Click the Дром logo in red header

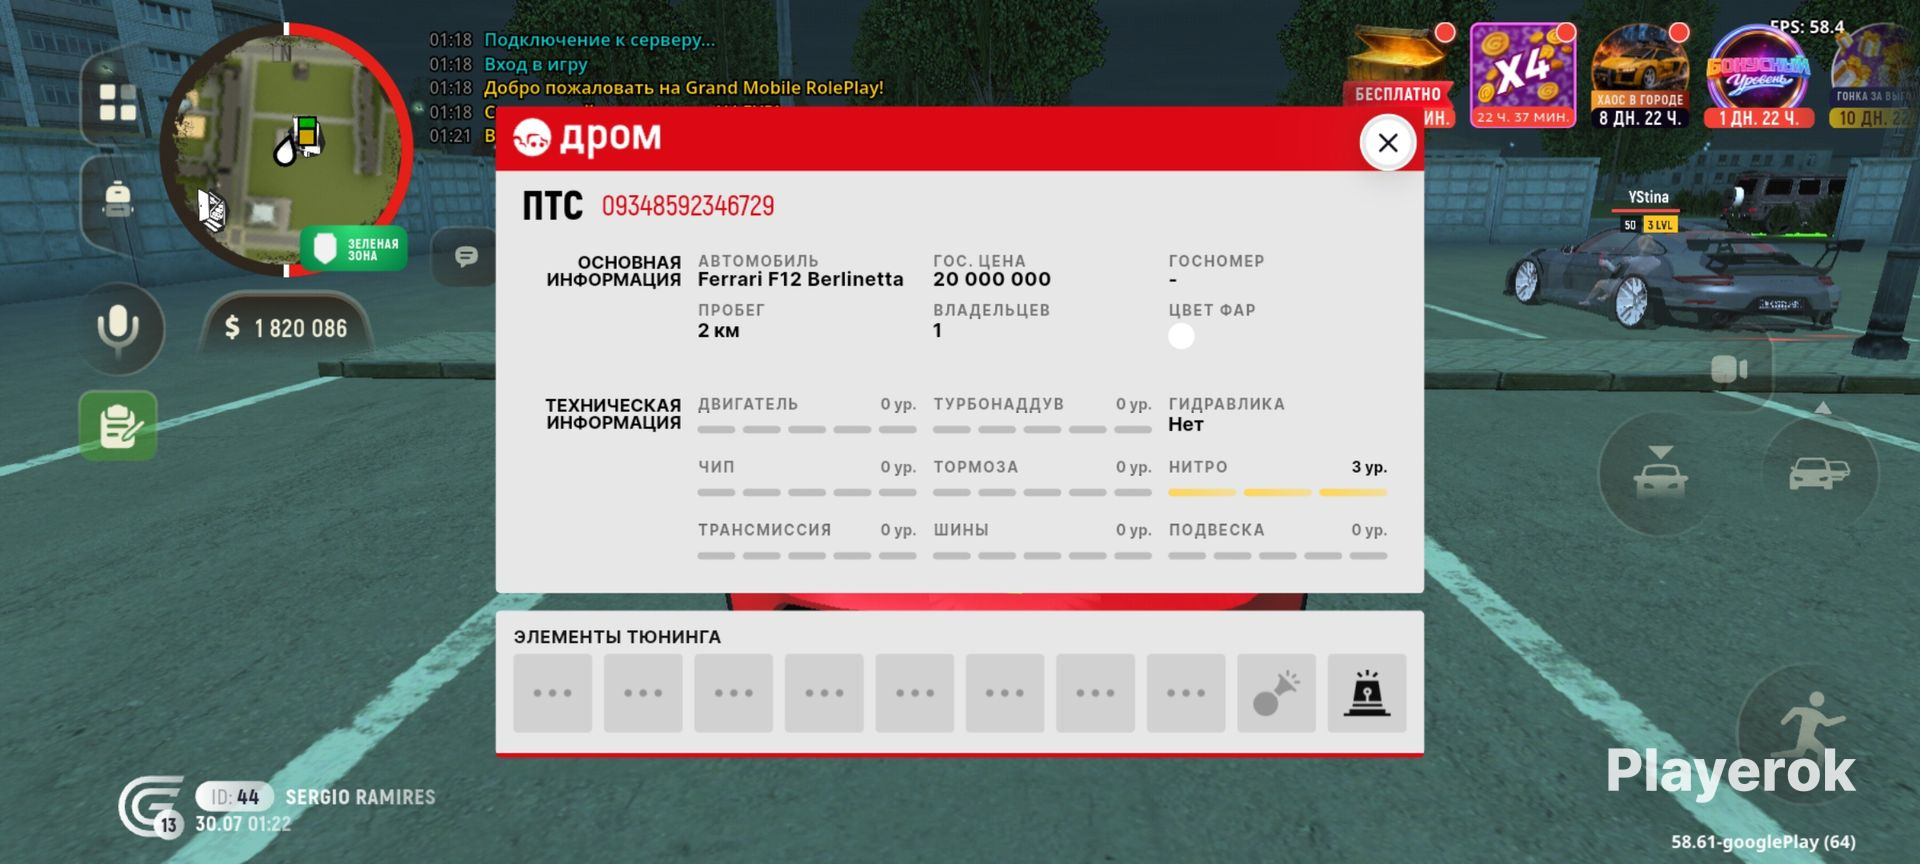pos(588,138)
